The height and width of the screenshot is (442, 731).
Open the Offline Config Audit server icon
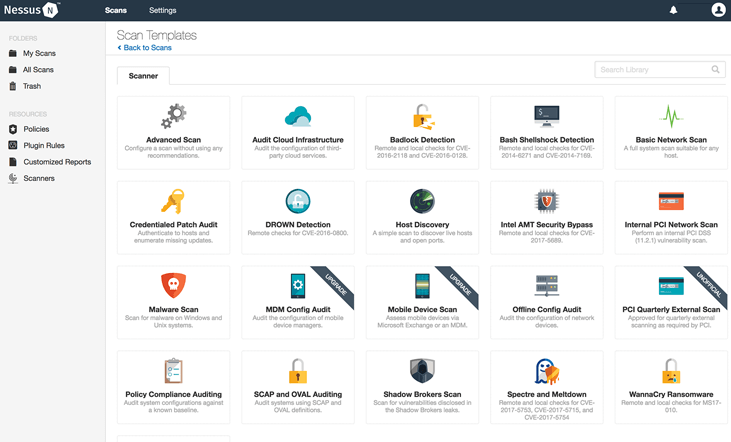pyautogui.click(x=546, y=286)
